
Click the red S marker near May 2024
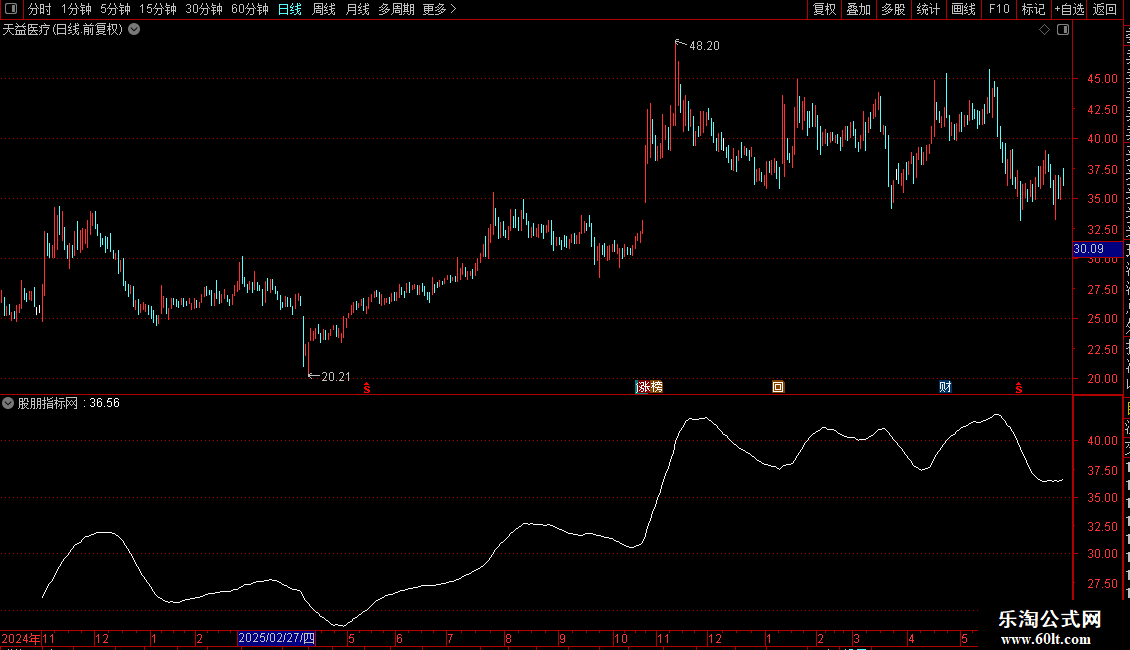tap(367, 388)
